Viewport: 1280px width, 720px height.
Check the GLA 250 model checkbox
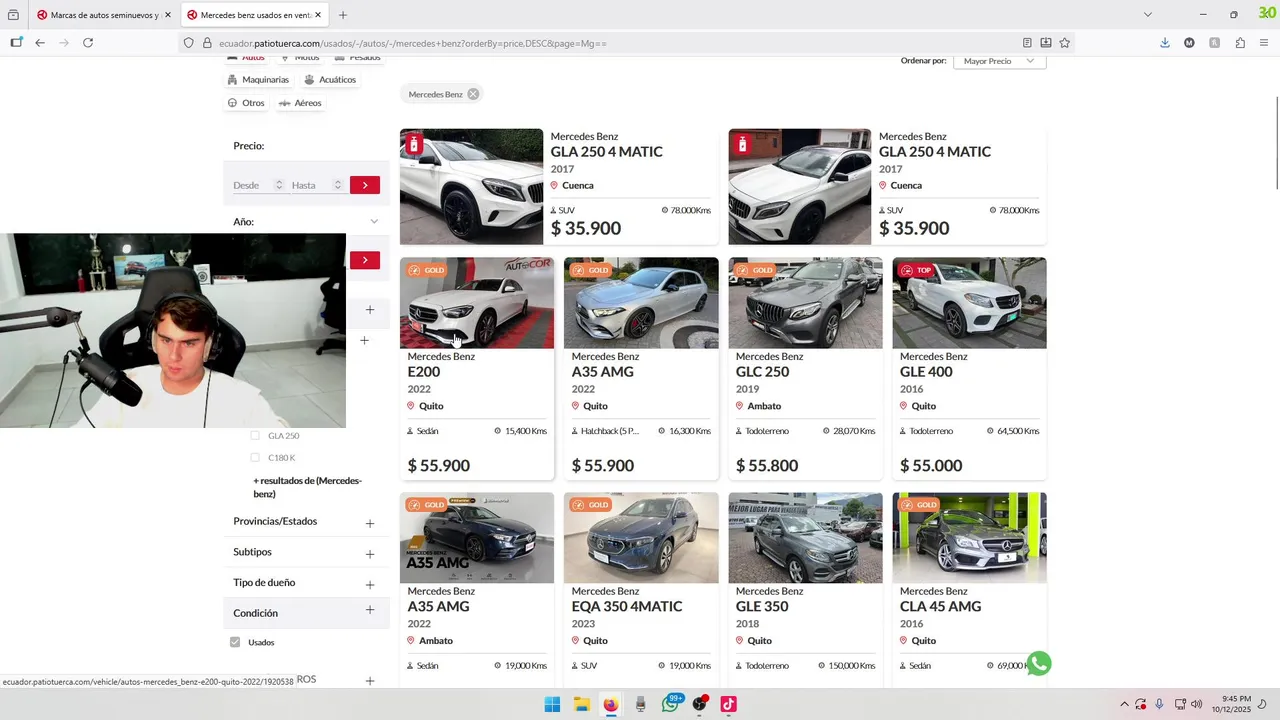pyautogui.click(x=255, y=436)
